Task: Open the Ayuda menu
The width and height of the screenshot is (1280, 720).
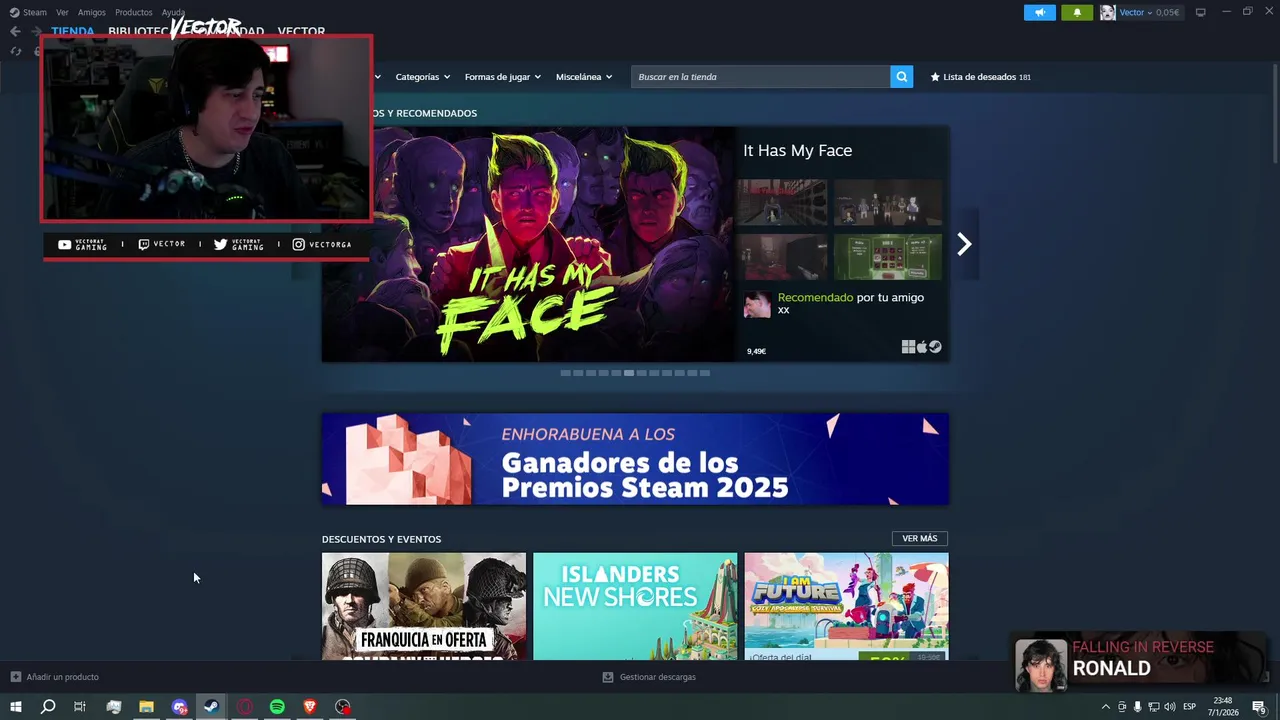Action: click(x=173, y=12)
